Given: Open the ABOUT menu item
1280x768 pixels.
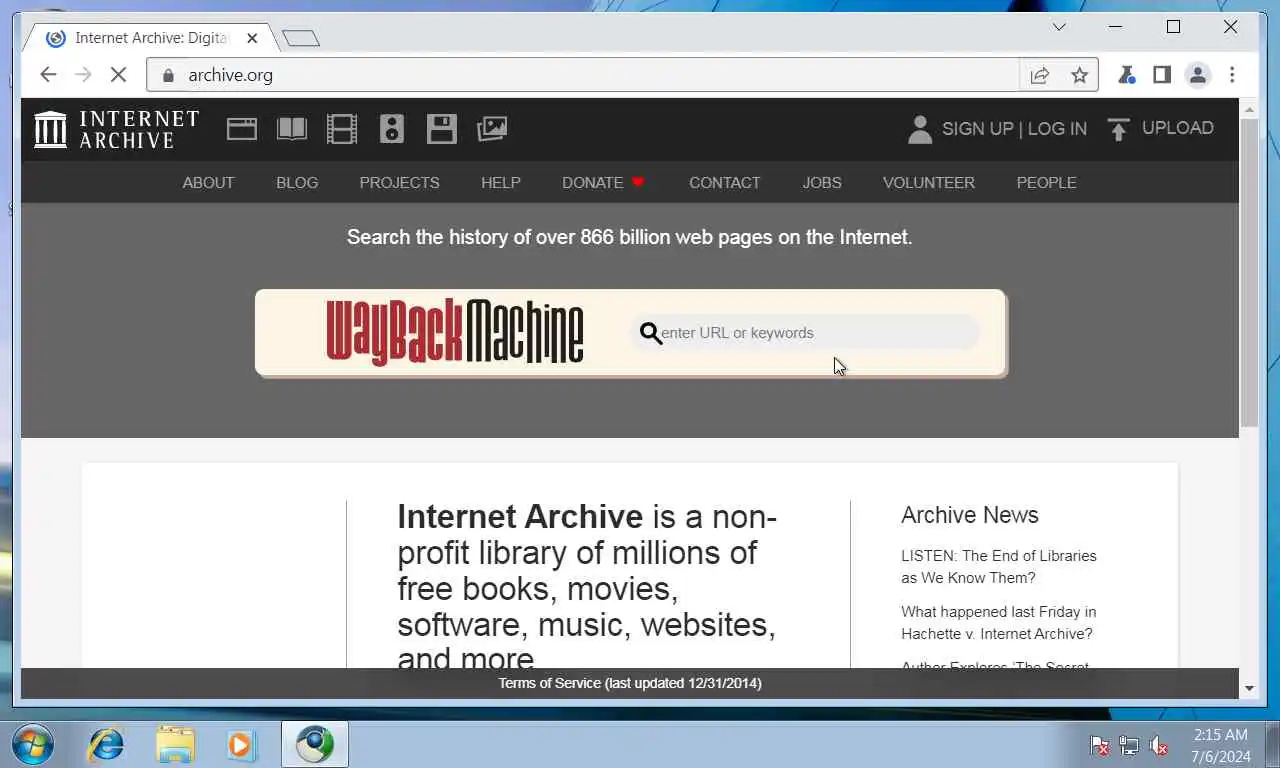Looking at the screenshot, I should (x=208, y=183).
